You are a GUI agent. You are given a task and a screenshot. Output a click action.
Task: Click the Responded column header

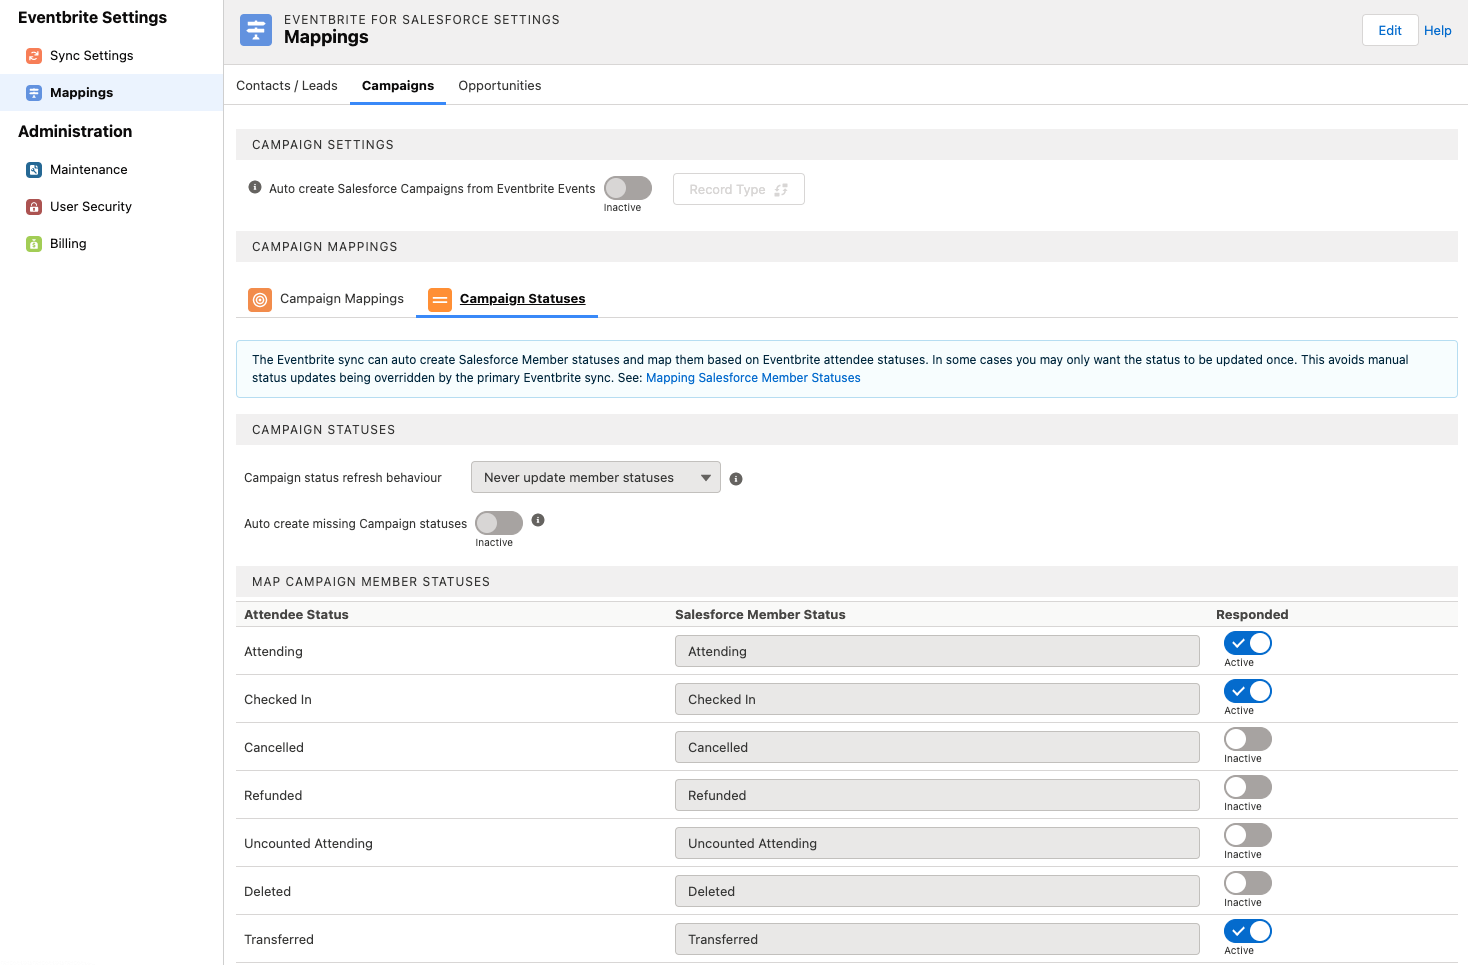pos(1252,615)
